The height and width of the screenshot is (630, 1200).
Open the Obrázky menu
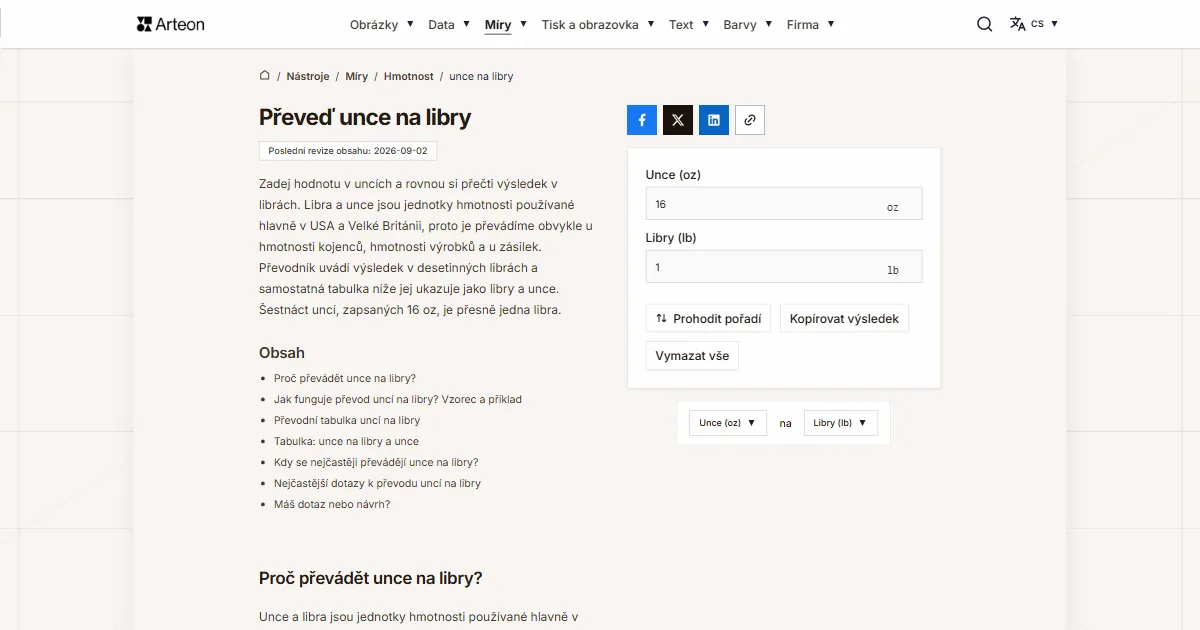381,25
